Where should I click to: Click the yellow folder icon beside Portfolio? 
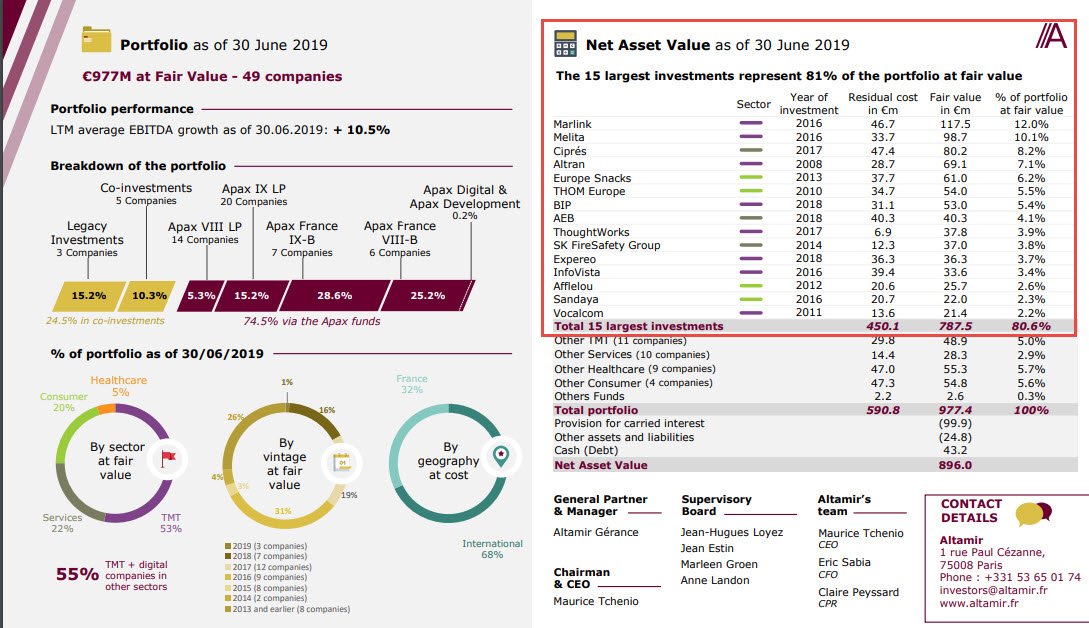(x=96, y=39)
